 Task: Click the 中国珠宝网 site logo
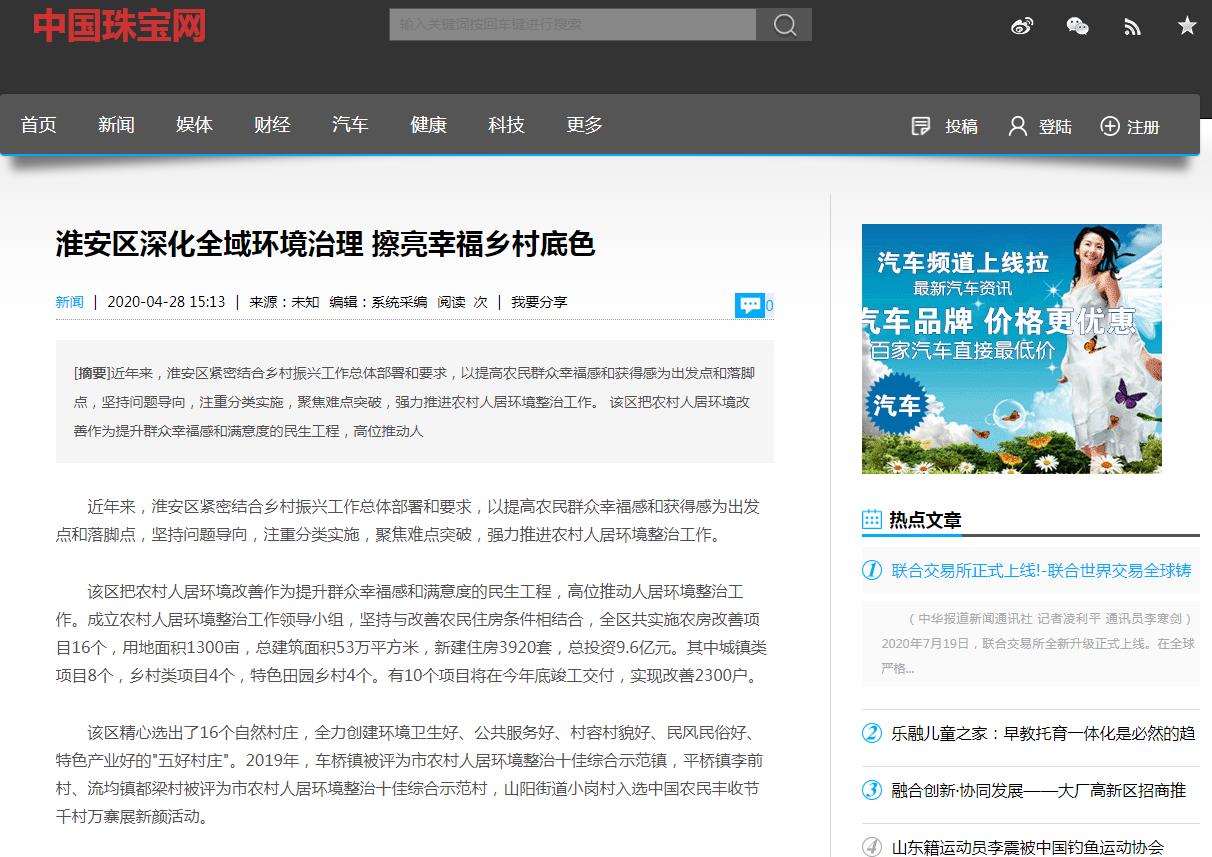pyautogui.click(x=119, y=26)
